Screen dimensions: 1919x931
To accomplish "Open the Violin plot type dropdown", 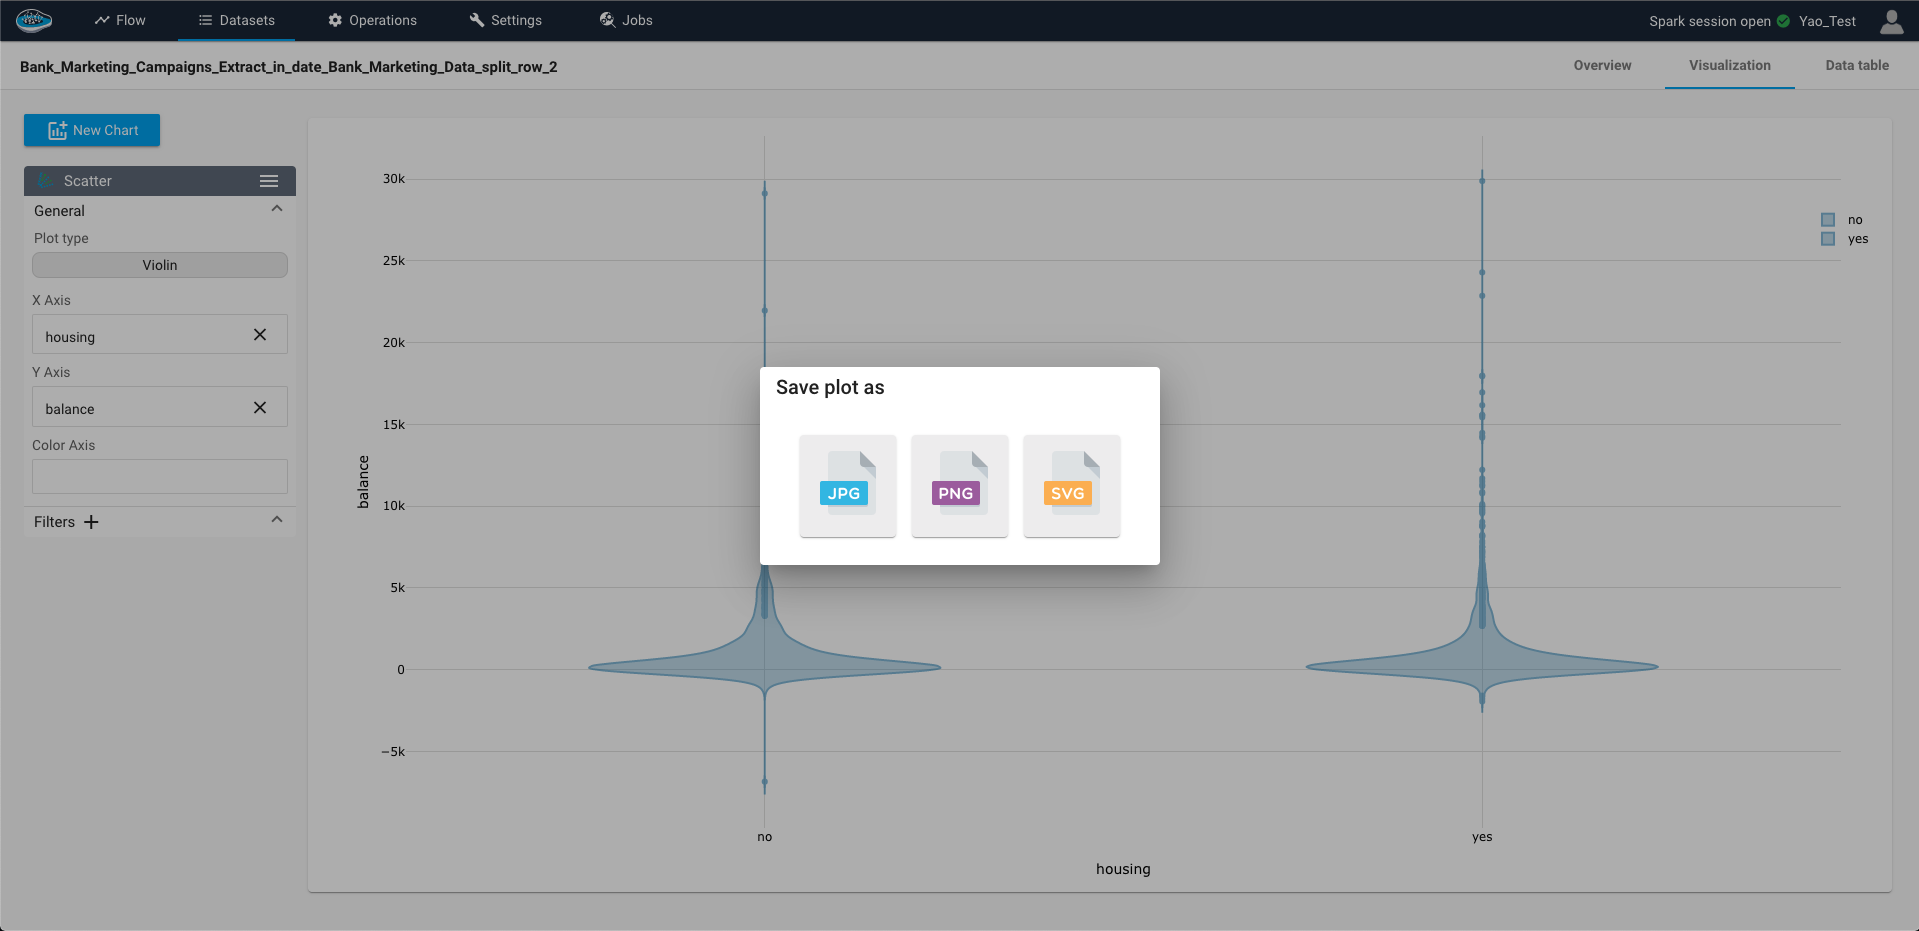I will [160, 265].
